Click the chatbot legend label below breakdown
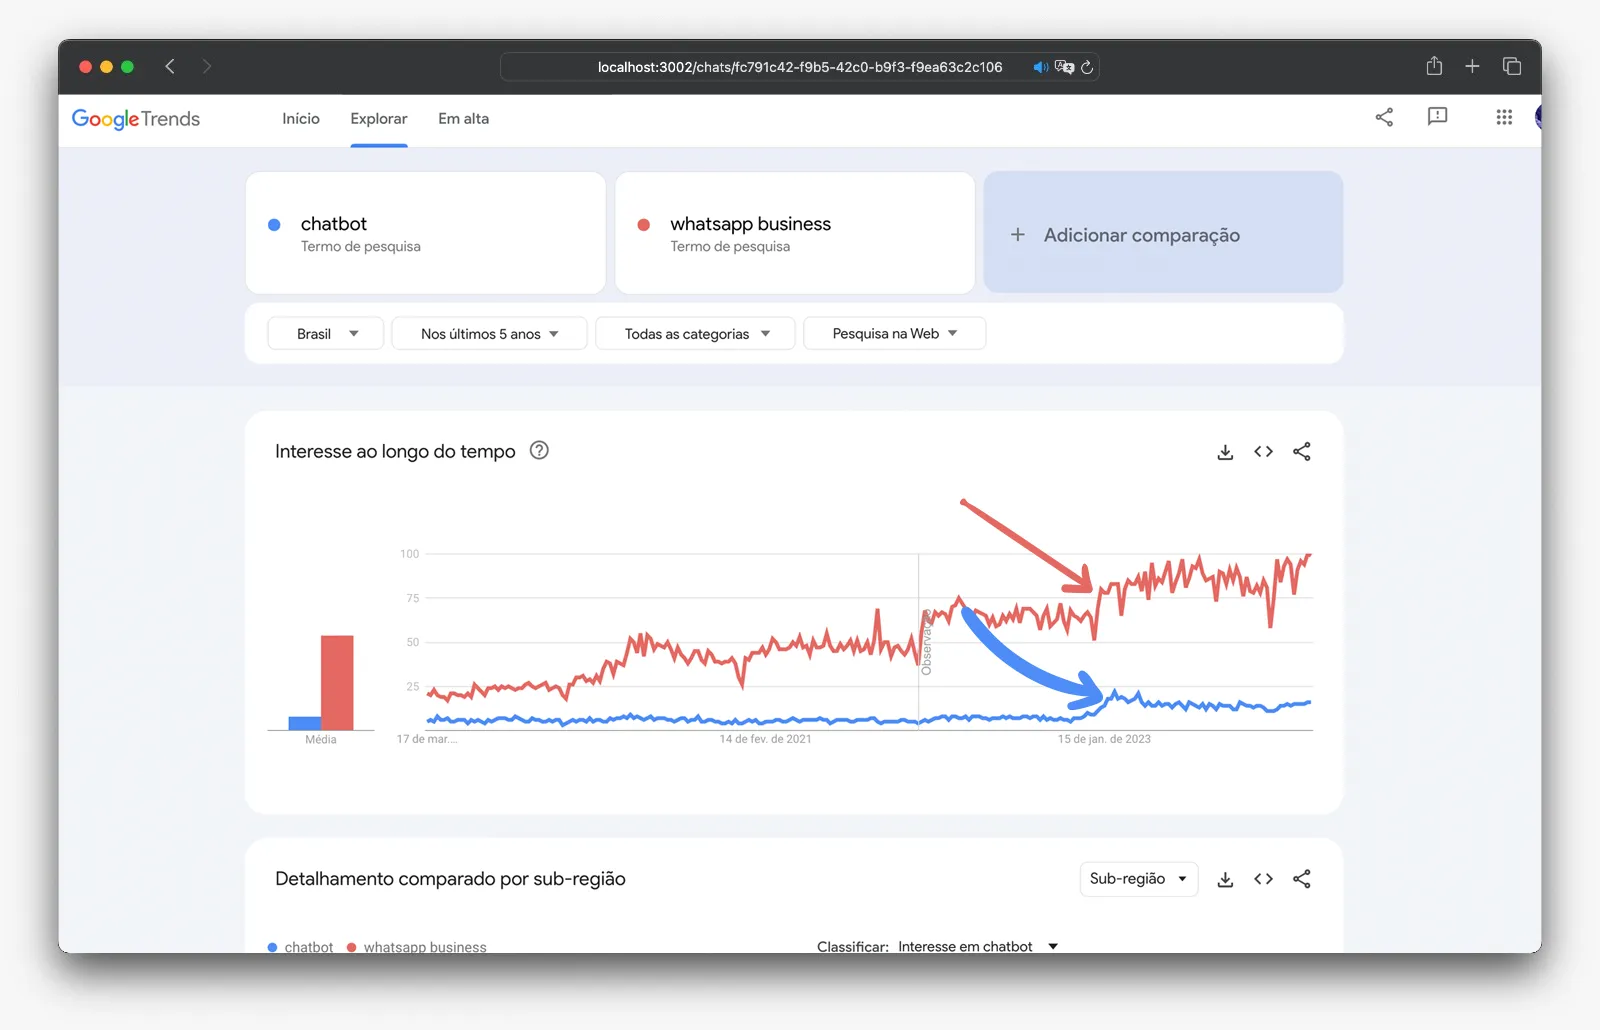The width and height of the screenshot is (1600, 1030). (x=309, y=946)
